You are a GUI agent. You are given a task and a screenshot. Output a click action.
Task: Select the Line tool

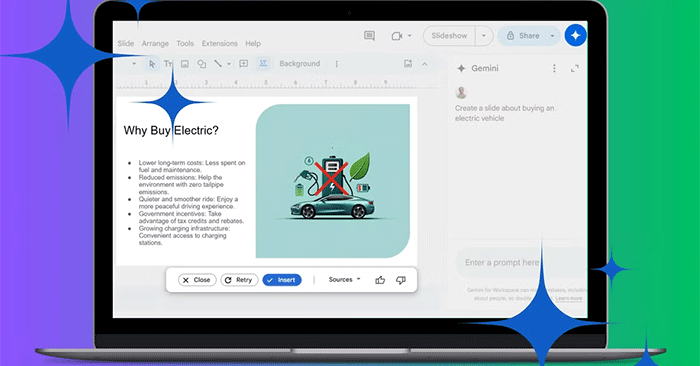tap(218, 64)
